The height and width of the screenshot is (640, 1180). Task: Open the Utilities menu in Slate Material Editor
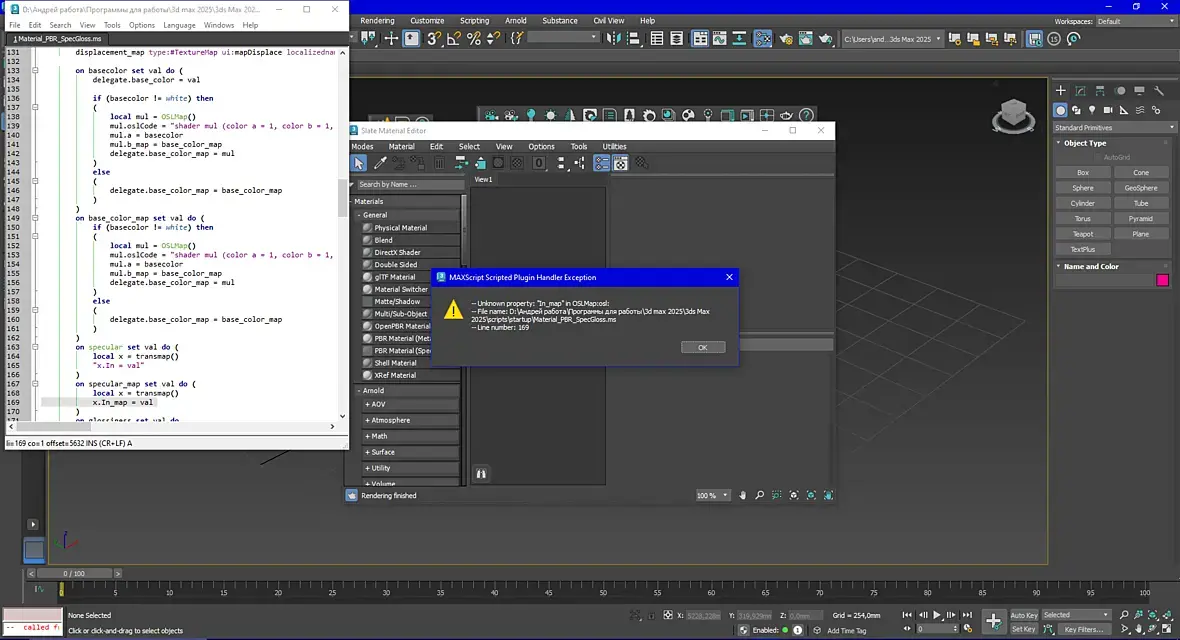(614, 146)
